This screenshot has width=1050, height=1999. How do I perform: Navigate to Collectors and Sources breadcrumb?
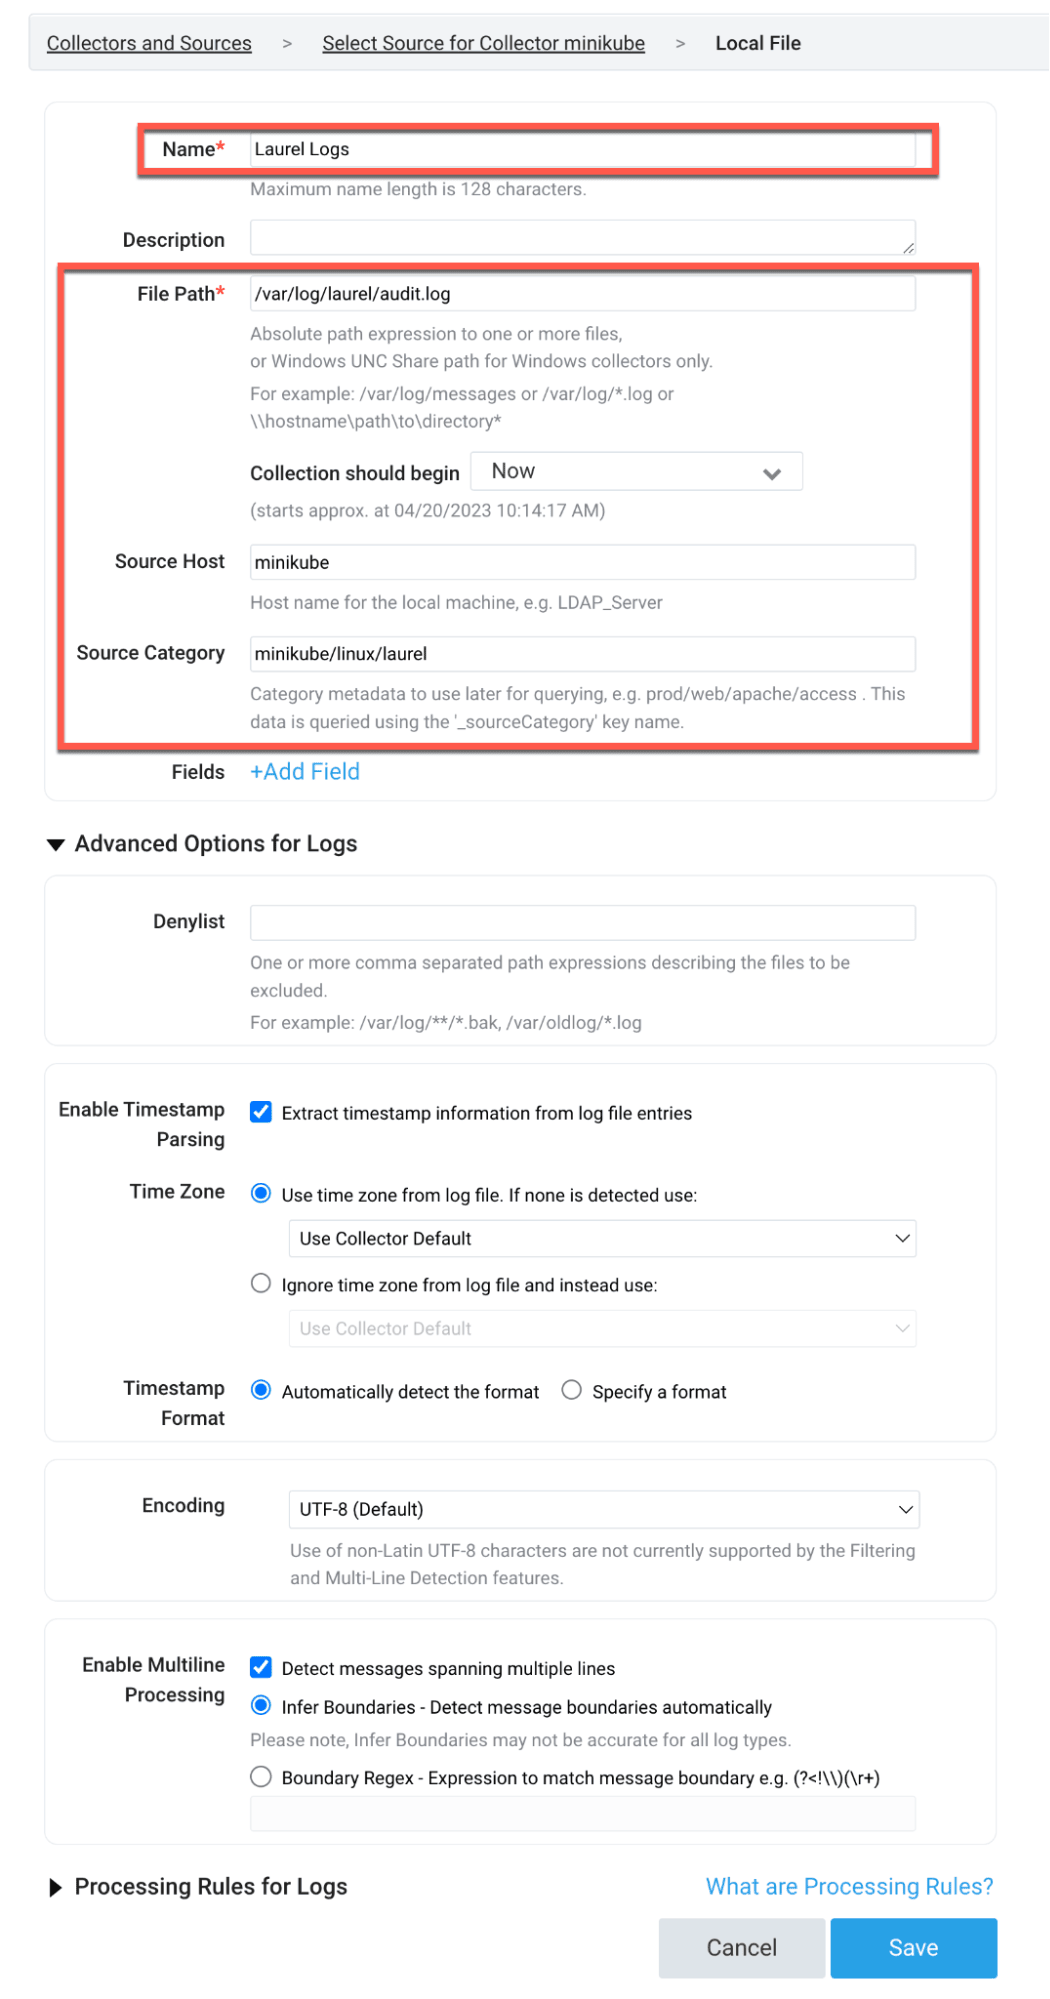point(149,43)
